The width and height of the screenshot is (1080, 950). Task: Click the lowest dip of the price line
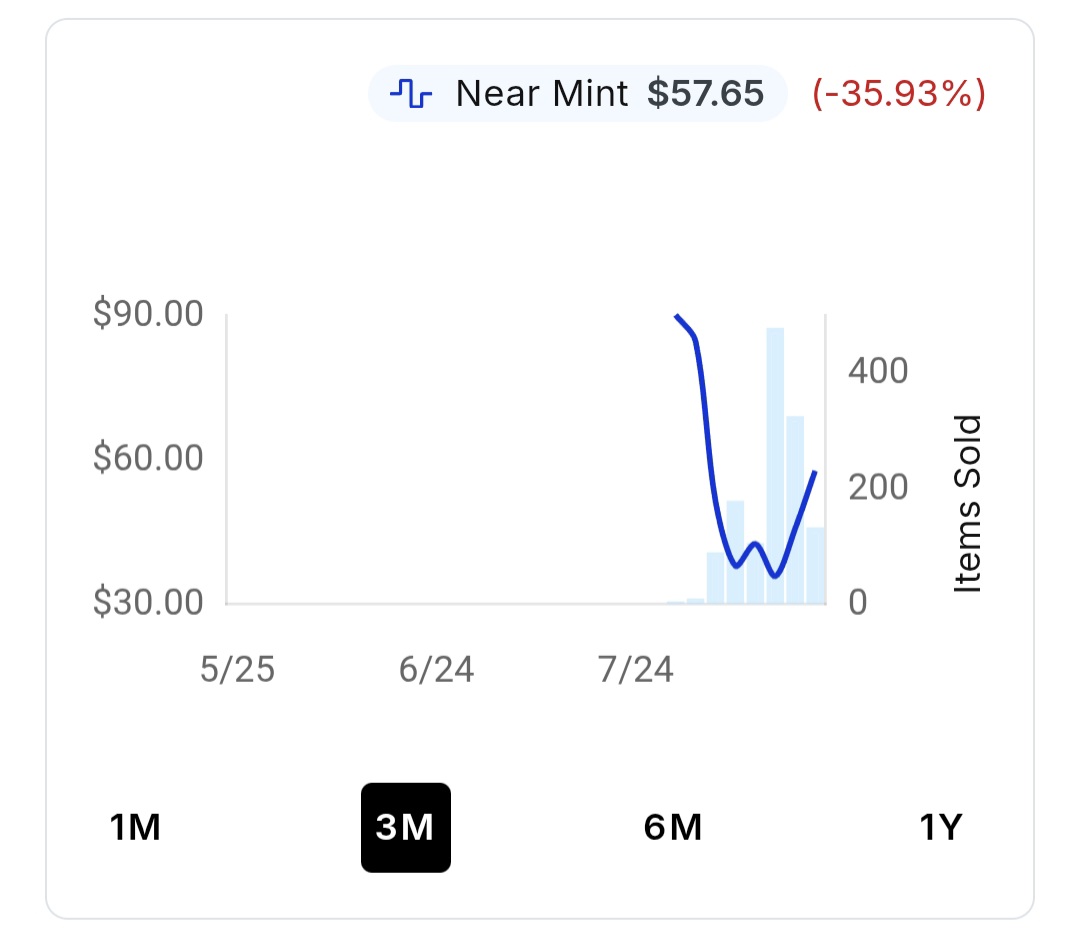pyautogui.click(x=776, y=576)
